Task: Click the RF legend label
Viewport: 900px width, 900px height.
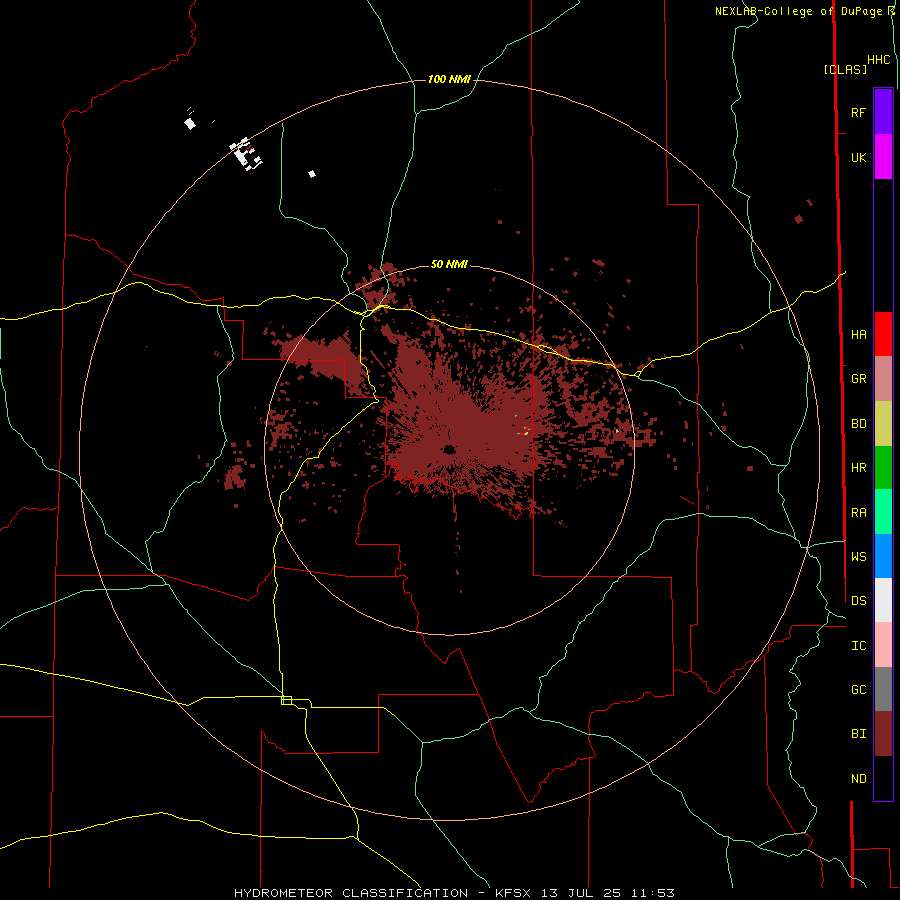Action: 858,112
